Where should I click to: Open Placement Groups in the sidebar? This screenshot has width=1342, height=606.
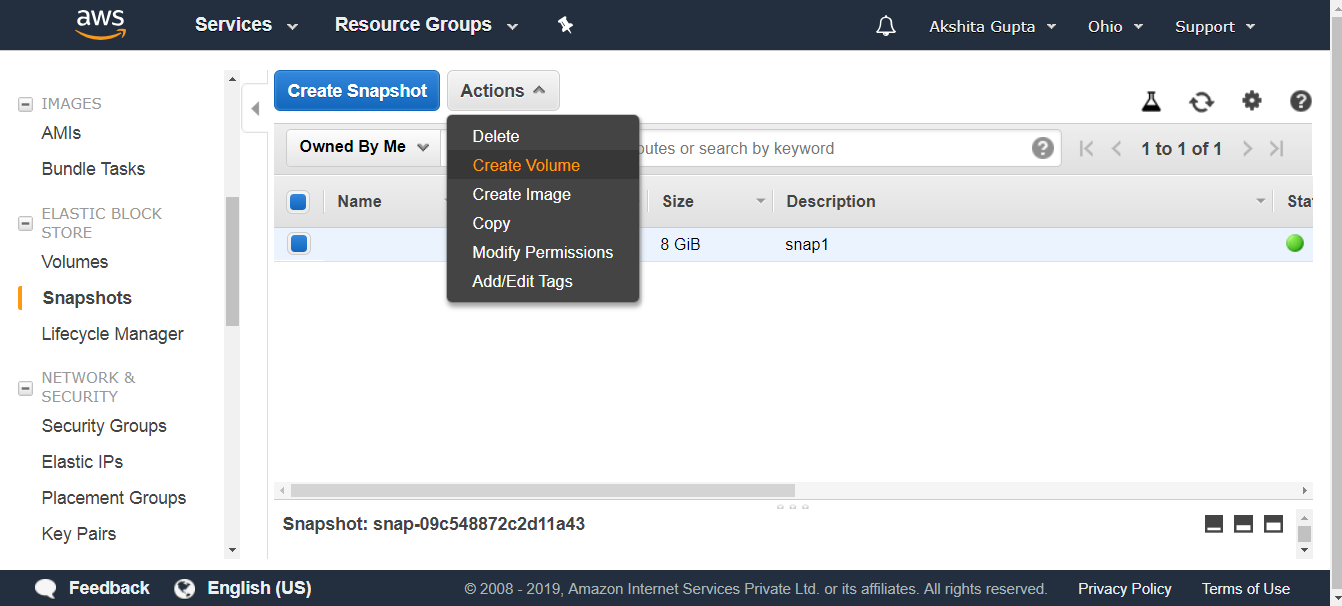(x=114, y=498)
